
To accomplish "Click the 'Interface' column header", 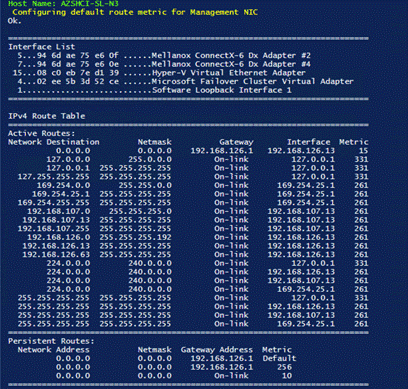I will click(x=309, y=142).
